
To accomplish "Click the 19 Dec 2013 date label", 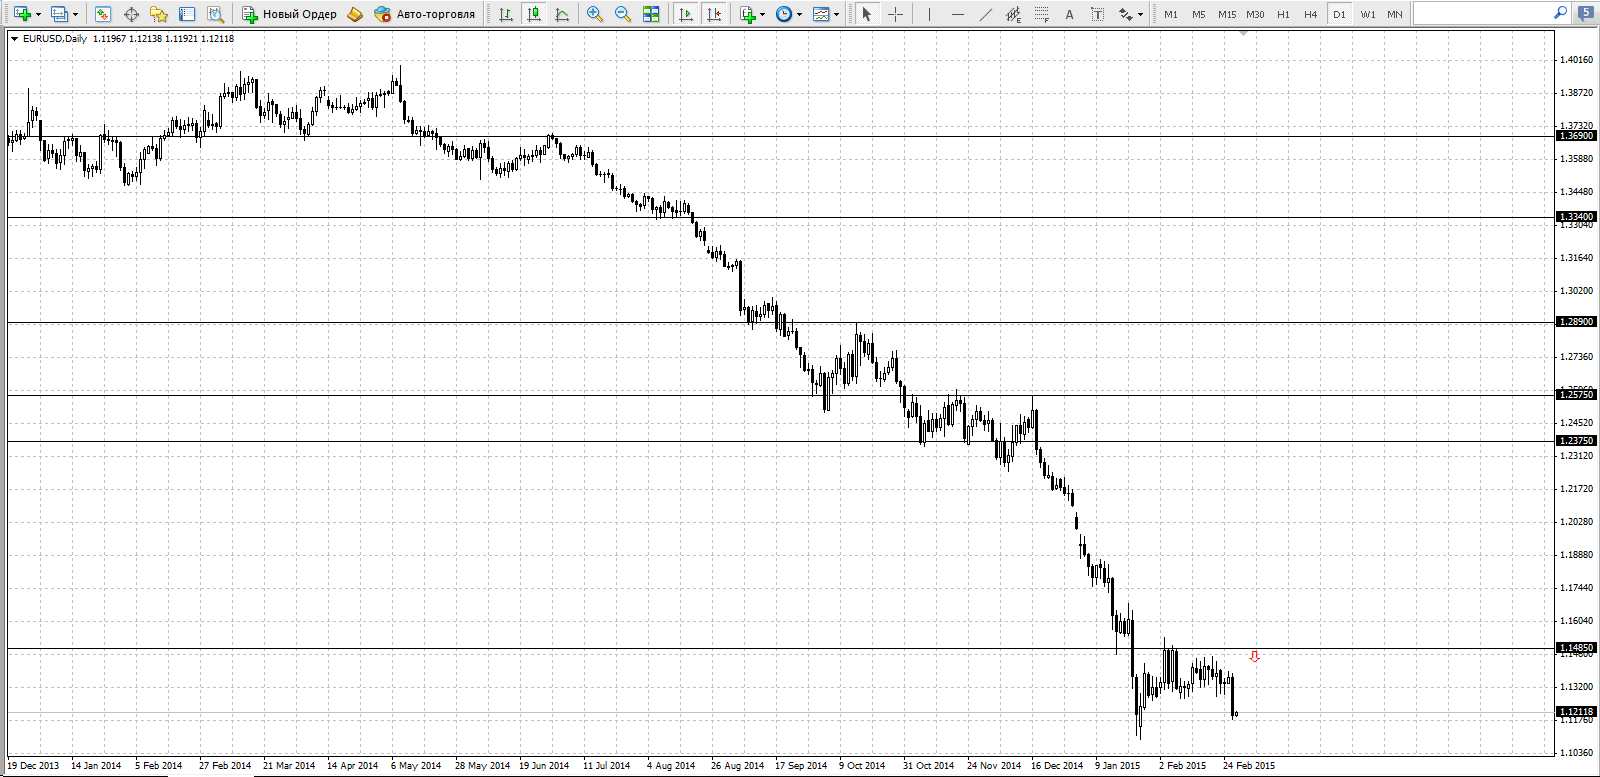I will [x=33, y=766].
